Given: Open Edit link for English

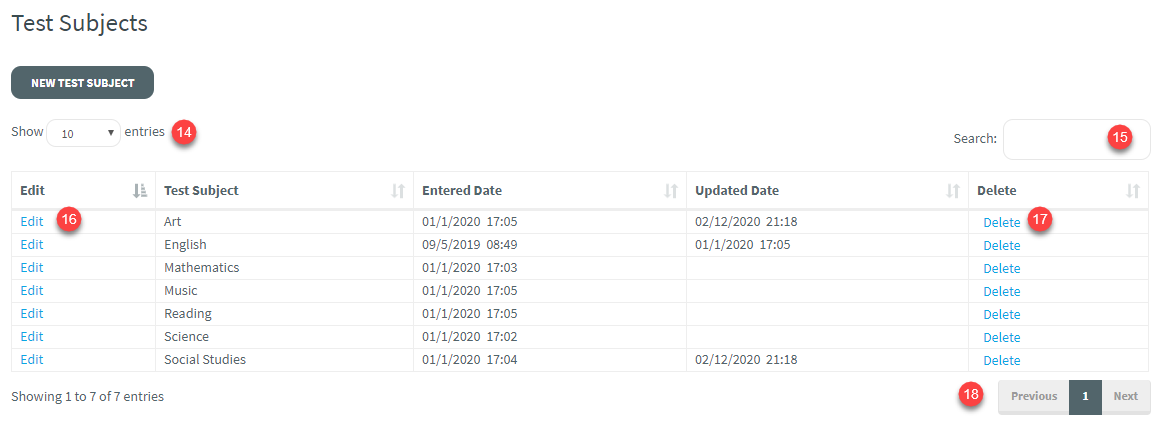Looking at the screenshot, I should [32, 245].
